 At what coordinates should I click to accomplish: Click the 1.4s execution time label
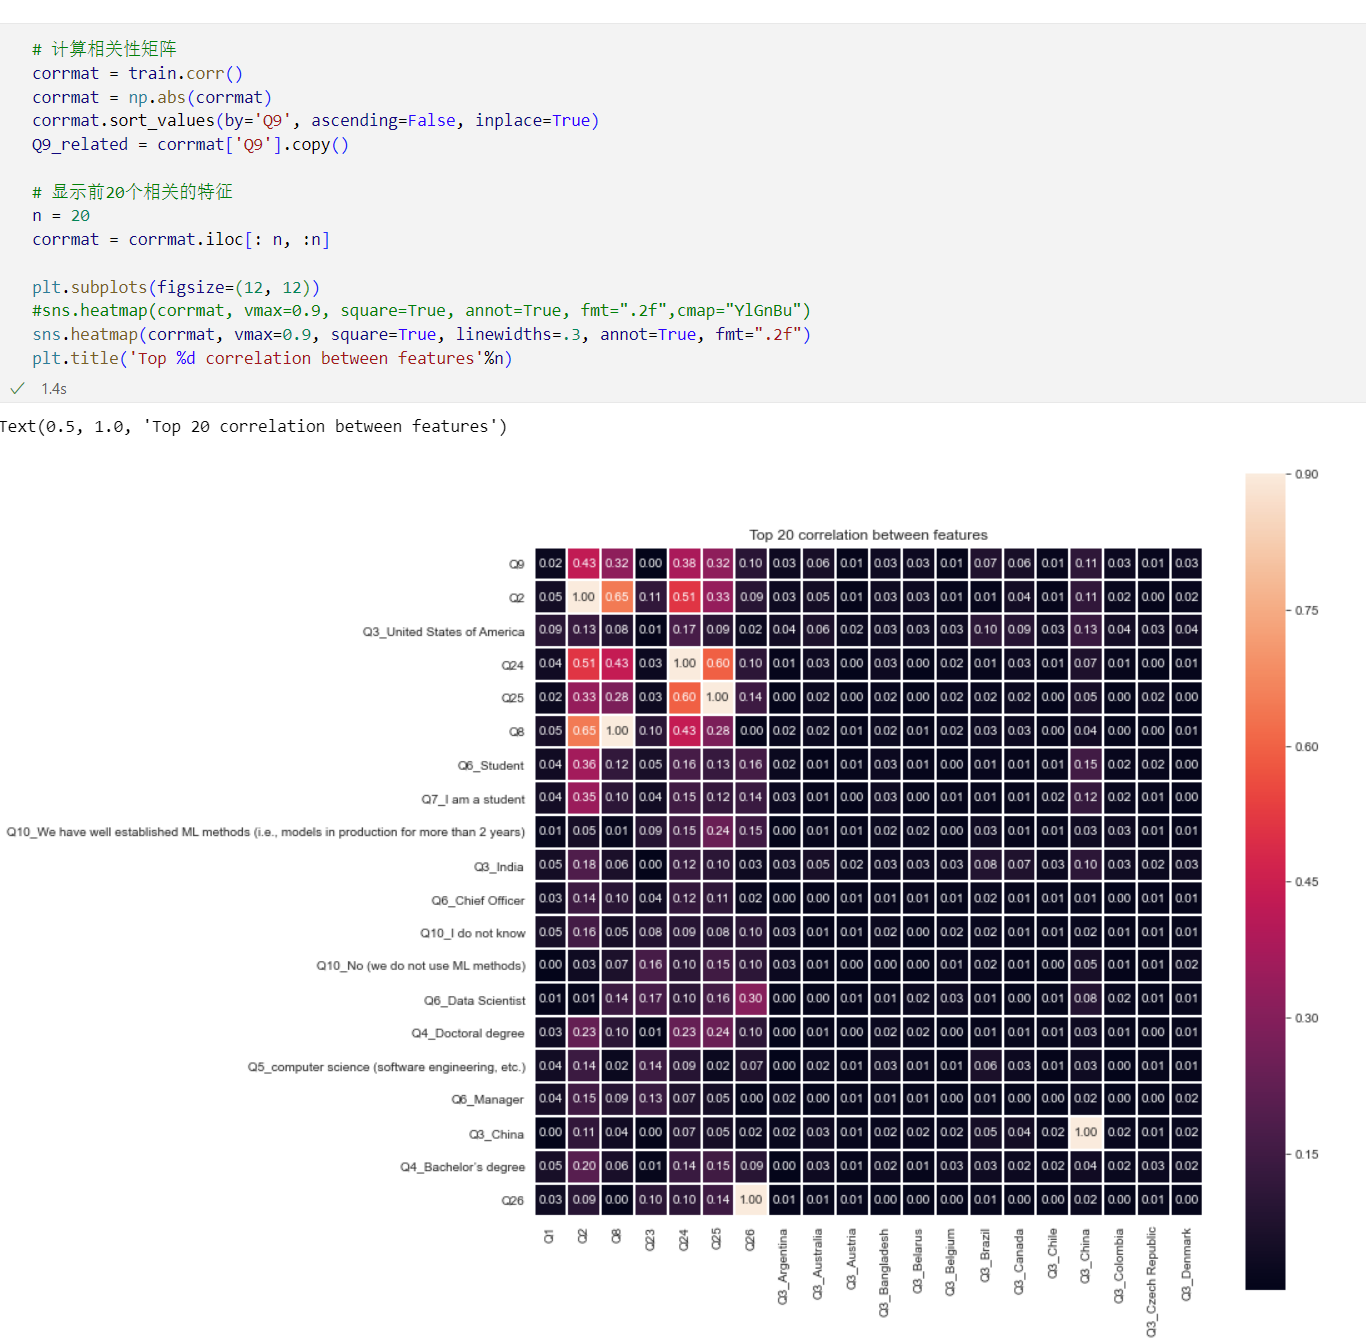click(54, 389)
